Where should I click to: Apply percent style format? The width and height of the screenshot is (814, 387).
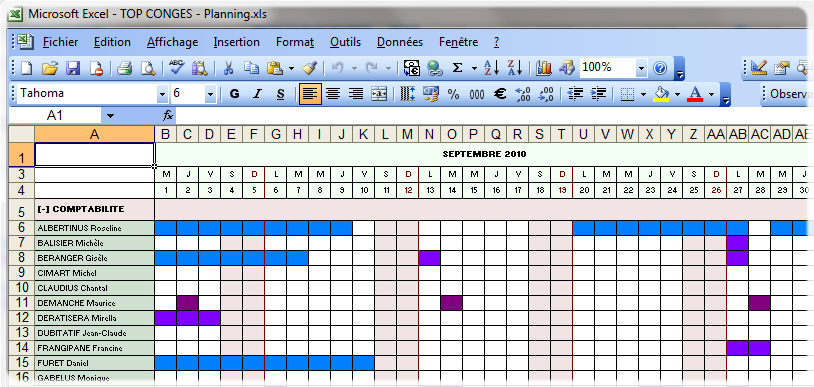pyautogui.click(x=454, y=95)
